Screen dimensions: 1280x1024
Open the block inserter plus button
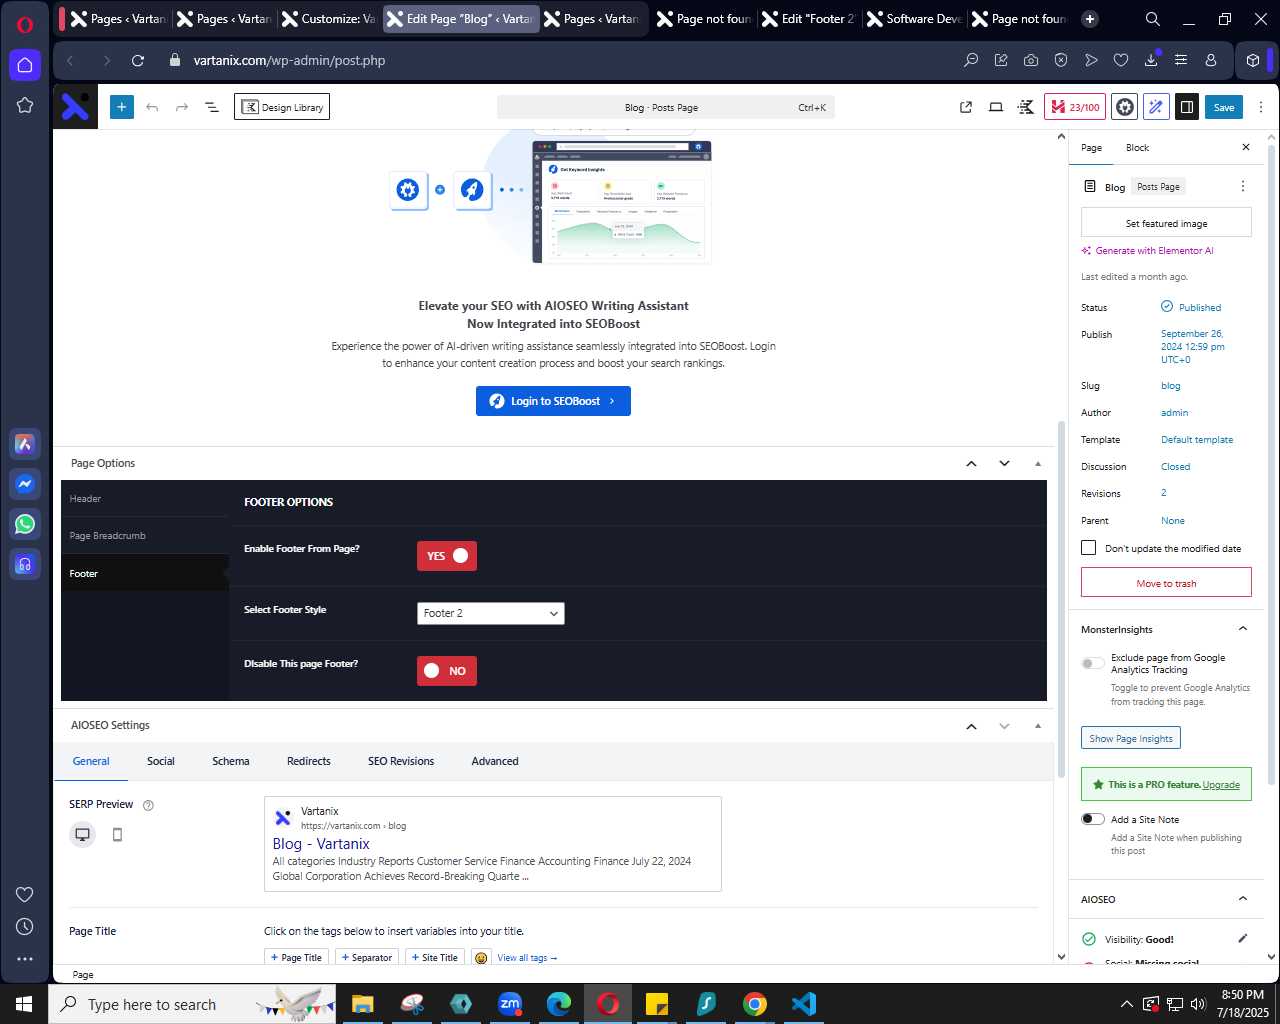coord(122,107)
